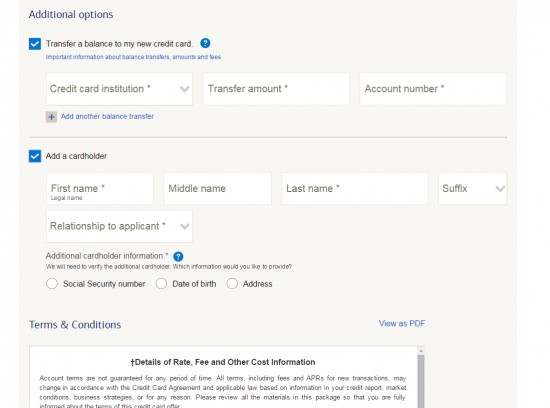The height and width of the screenshot is (408, 550).
Task: Click Add another balance transfer link
Action: (107, 116)
